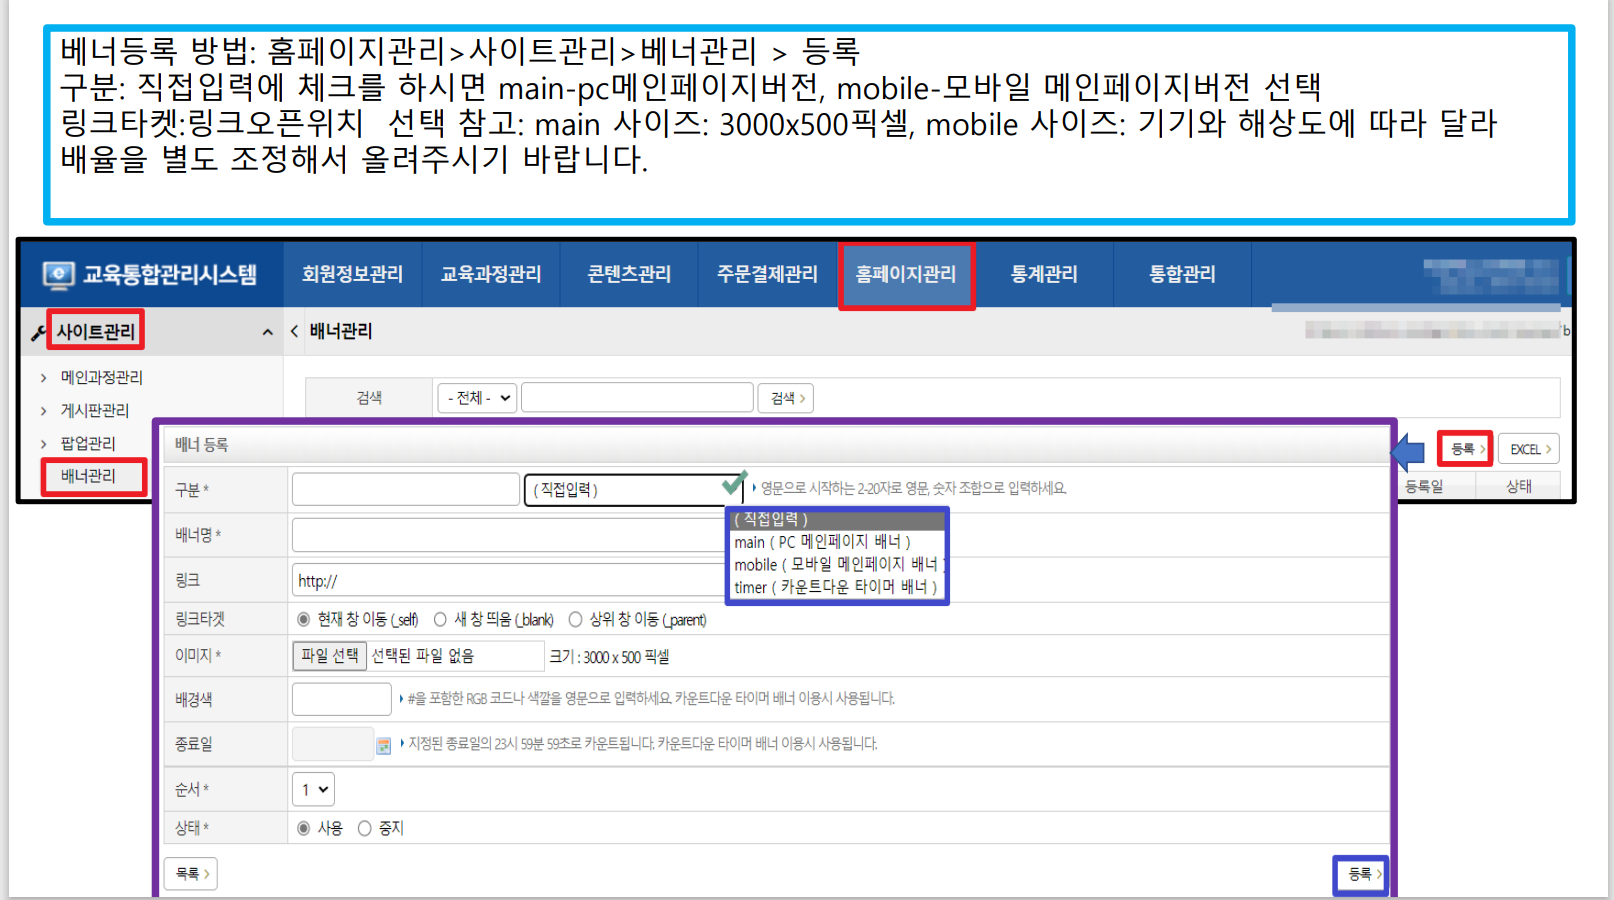Open the 종료일 calendar picker icon
The width and height of the screenshot is (1614, 900).
coord(383,745)
